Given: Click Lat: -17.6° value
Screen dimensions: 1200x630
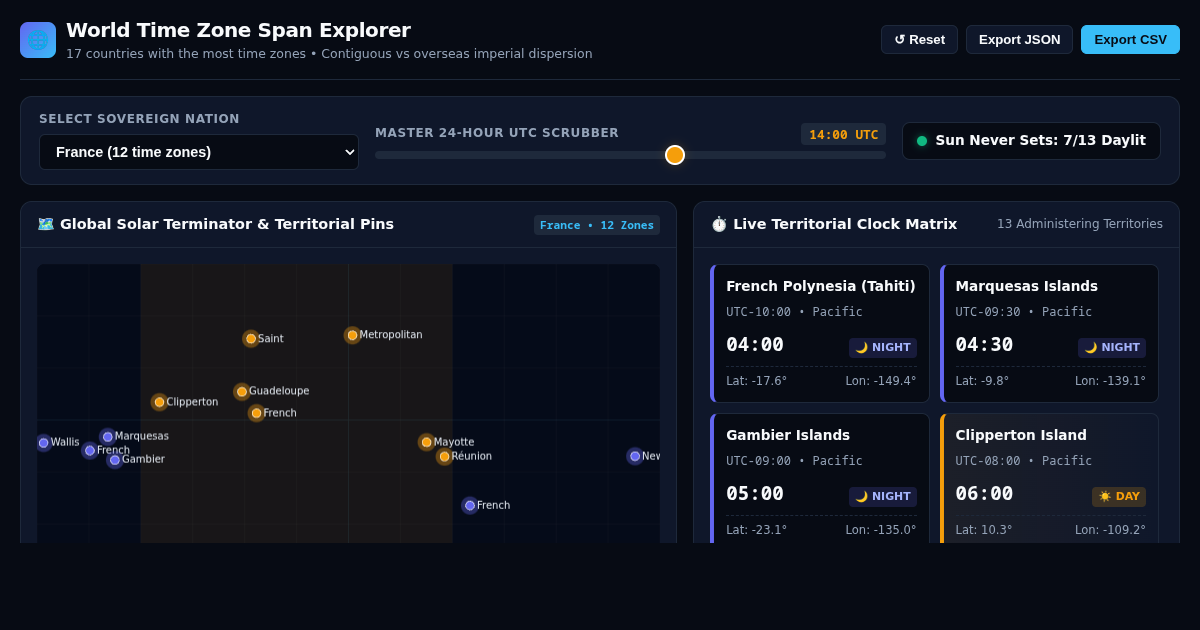Looking at the screenshot, I should (756, 381).
